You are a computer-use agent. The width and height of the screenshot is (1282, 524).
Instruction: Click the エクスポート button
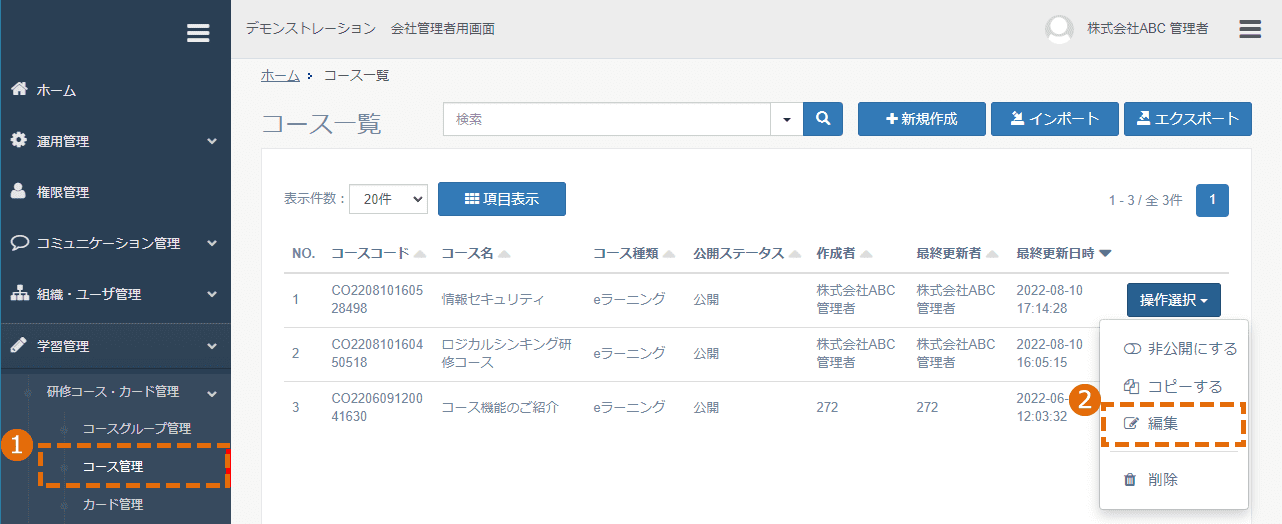[1188, 119]
